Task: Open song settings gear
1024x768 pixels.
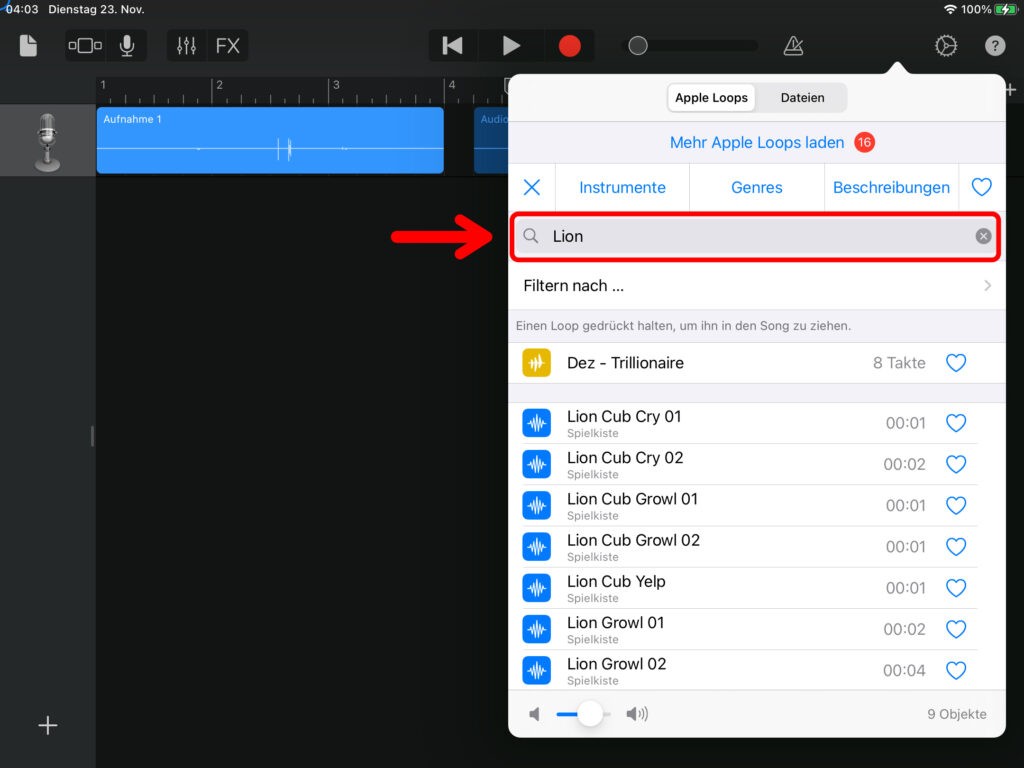Action: (x=945, y=46)
